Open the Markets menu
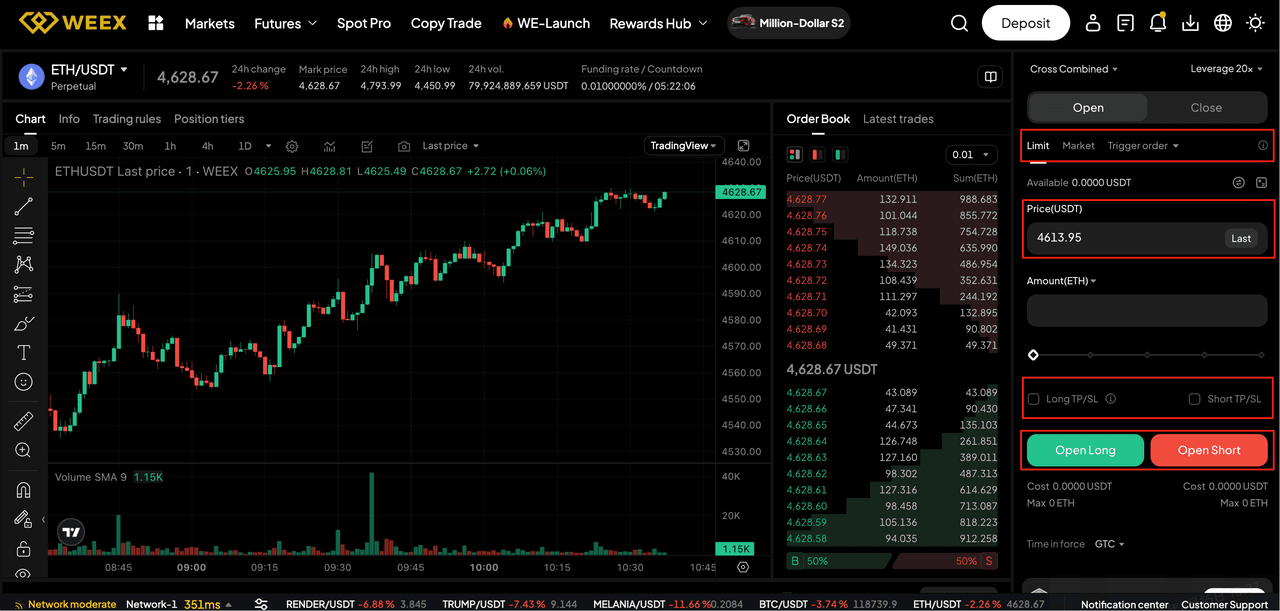Screen dimensions: 1280x611 [209, 23]
